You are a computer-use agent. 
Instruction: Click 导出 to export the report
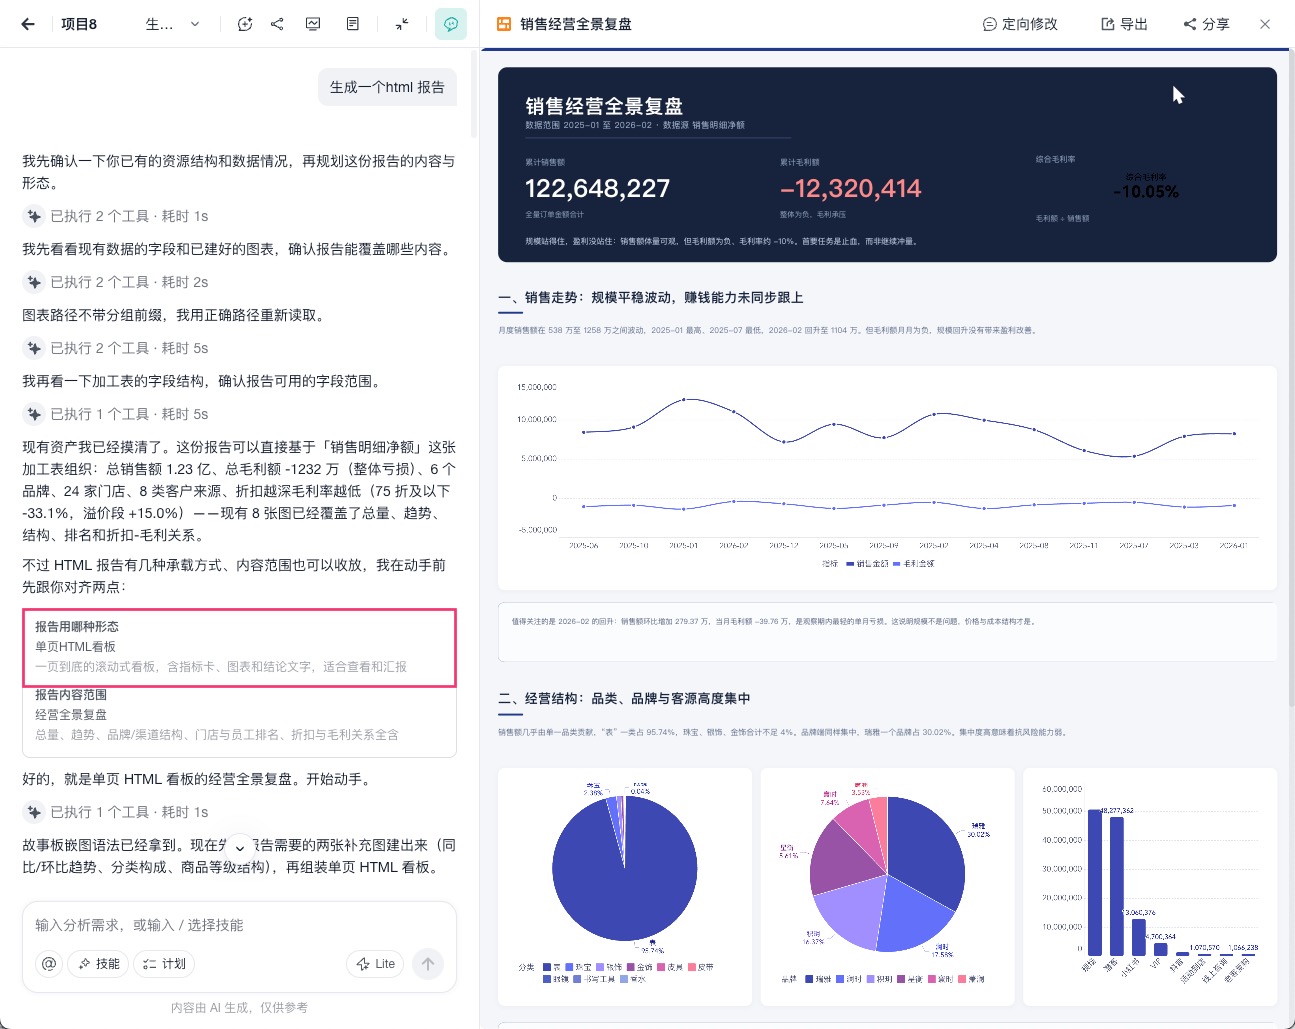click(x=1124, y=24)
